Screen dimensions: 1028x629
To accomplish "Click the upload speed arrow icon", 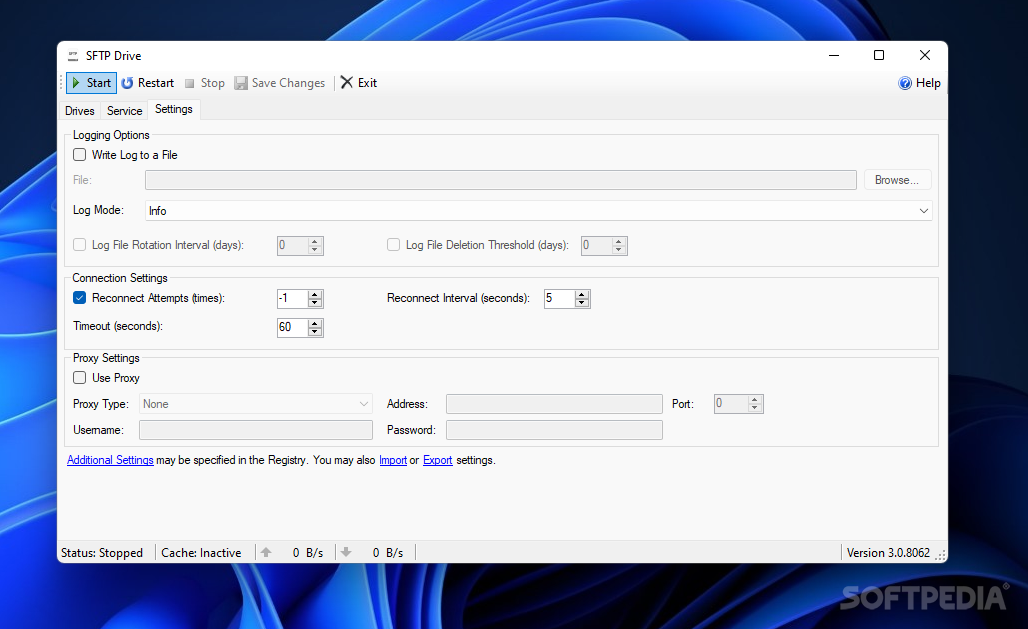I will tap(266, 552).
